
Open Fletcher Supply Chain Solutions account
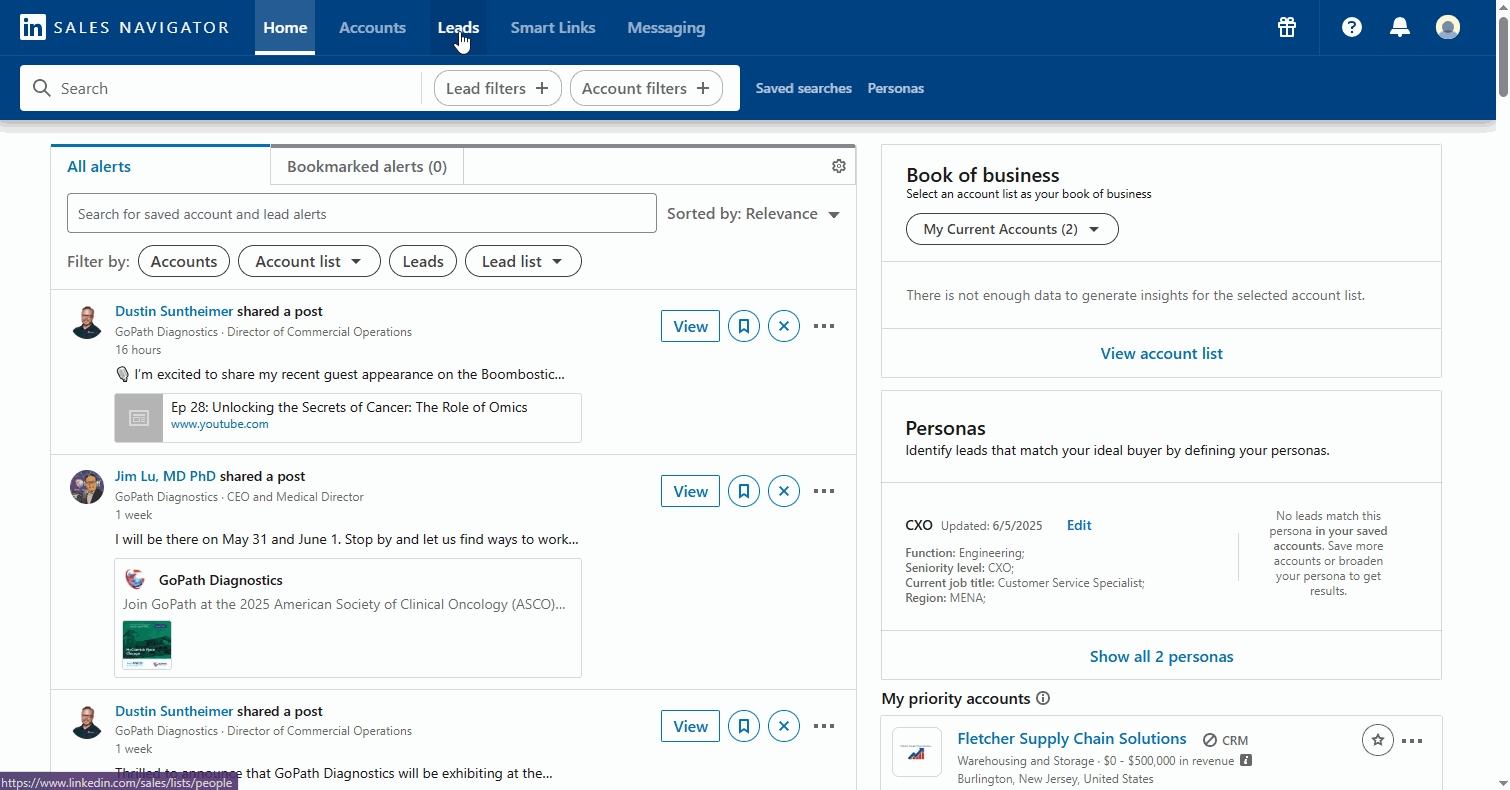click(x=1072, y=739)
